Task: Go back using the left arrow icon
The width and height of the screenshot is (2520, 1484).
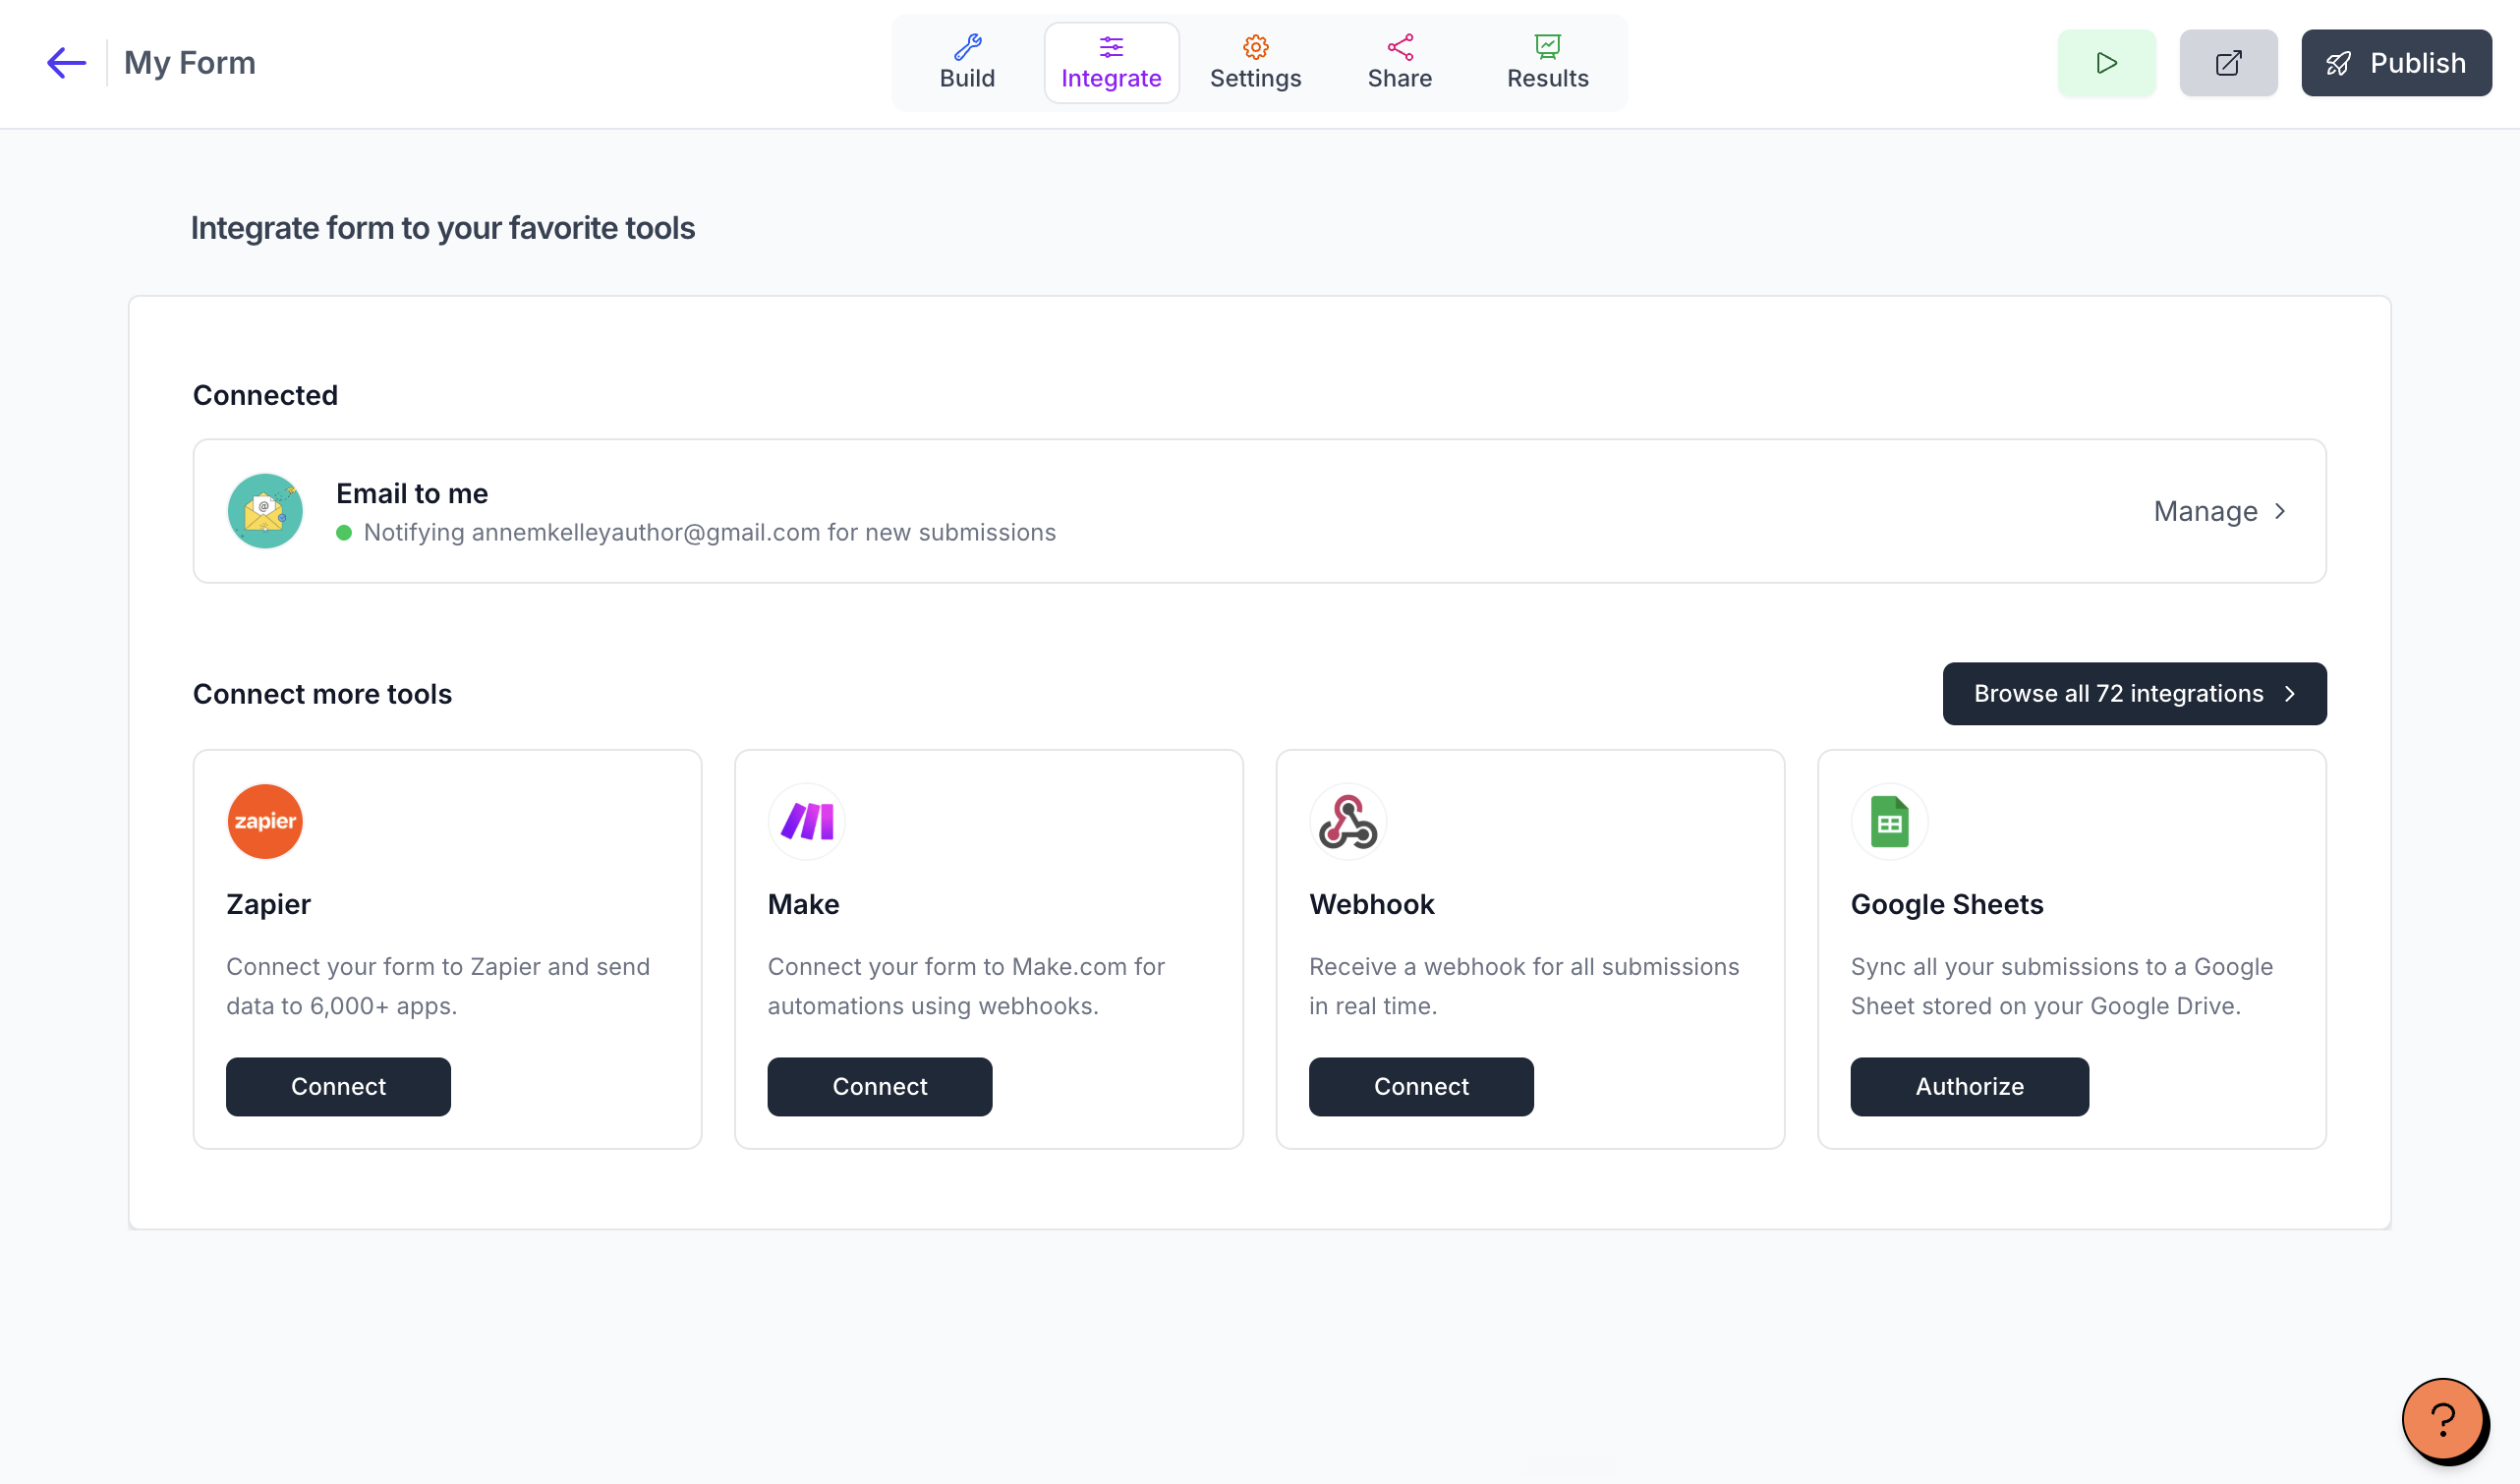Action: tap(66, 63)
